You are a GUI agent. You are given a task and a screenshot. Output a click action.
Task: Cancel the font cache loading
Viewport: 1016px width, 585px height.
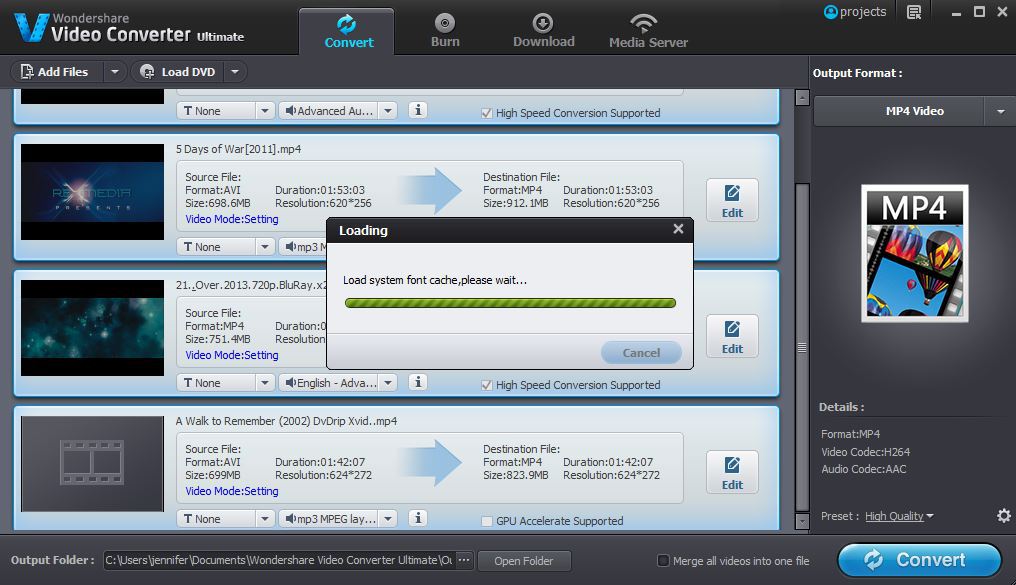coord(641,352)
